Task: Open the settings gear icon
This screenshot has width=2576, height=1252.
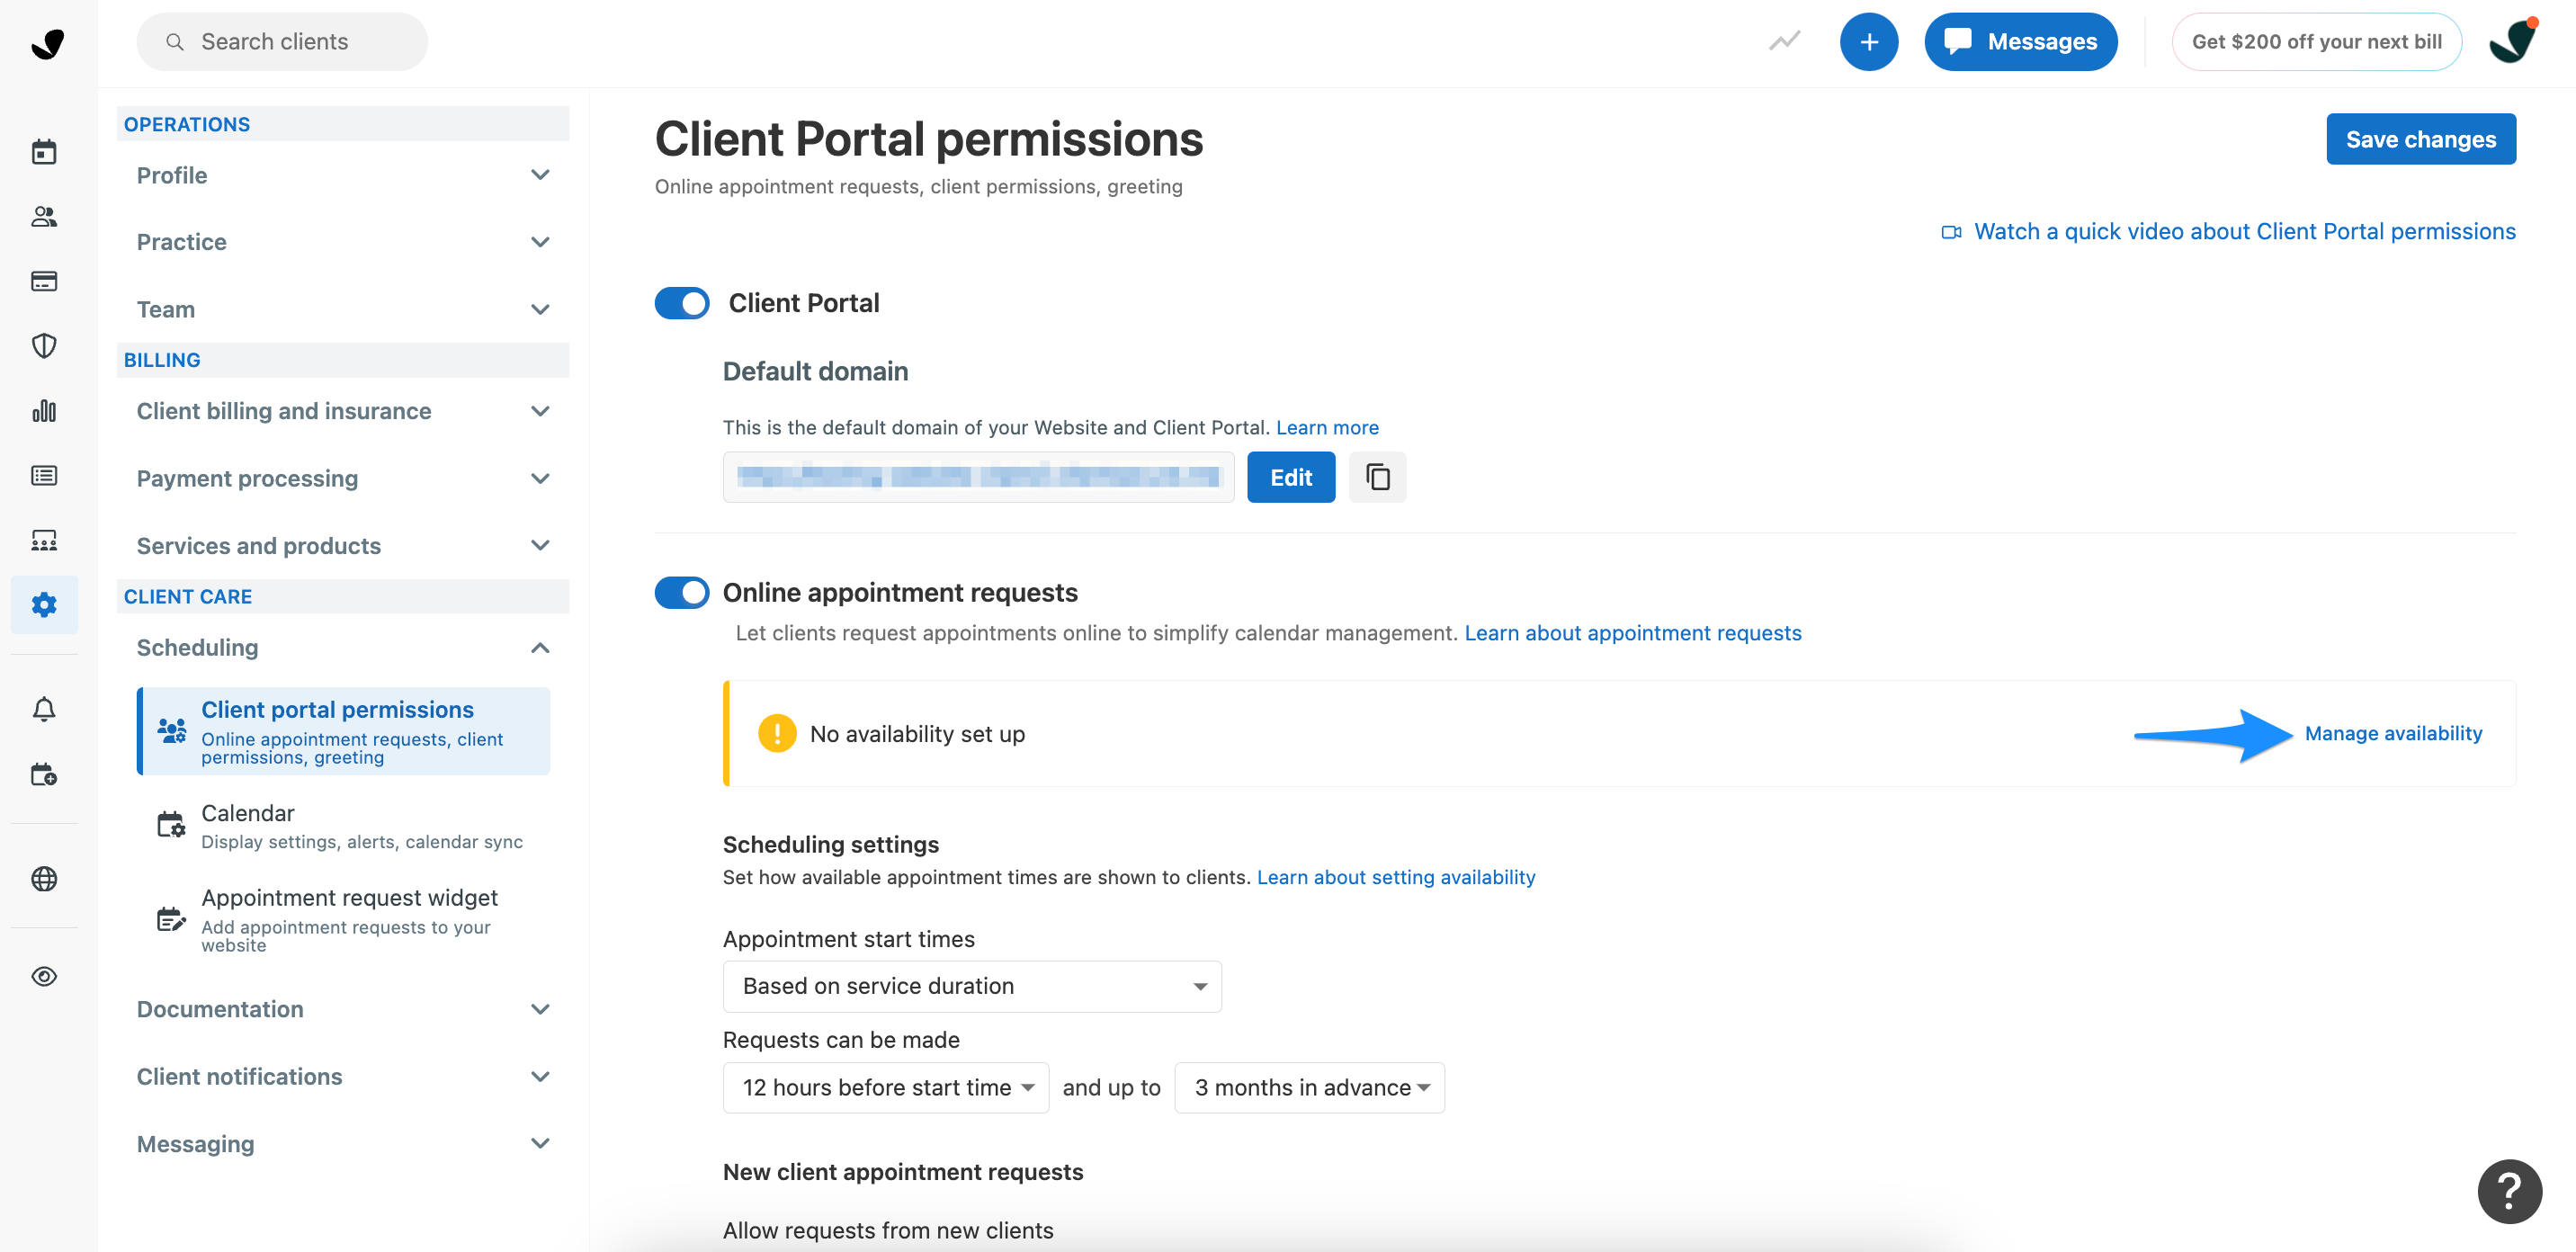Action: 44,604
